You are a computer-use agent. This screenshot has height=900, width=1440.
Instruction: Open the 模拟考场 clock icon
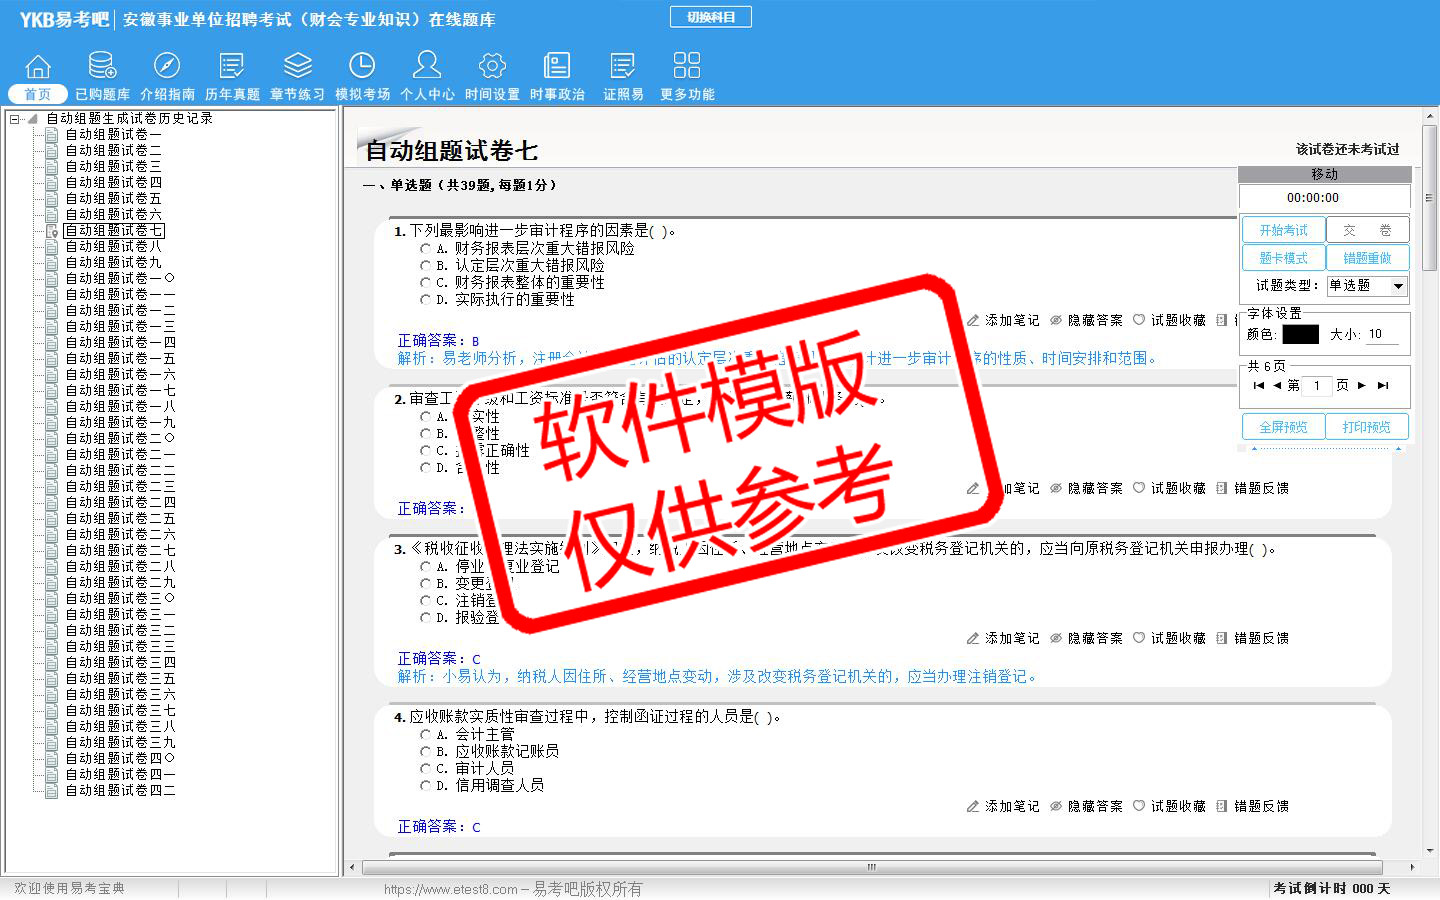click(362, 67)
